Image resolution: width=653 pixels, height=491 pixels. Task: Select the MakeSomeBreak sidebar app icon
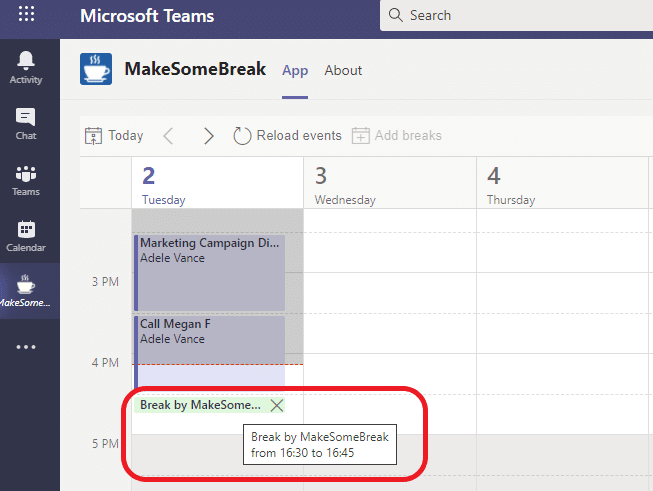pyautogui.click(x=26, y=291)
